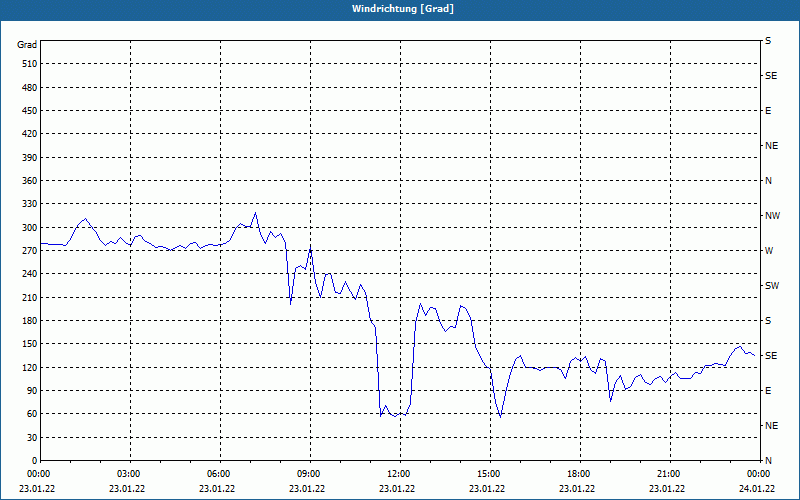
Task: Click the 210 y-axis value
Action: 30,297
